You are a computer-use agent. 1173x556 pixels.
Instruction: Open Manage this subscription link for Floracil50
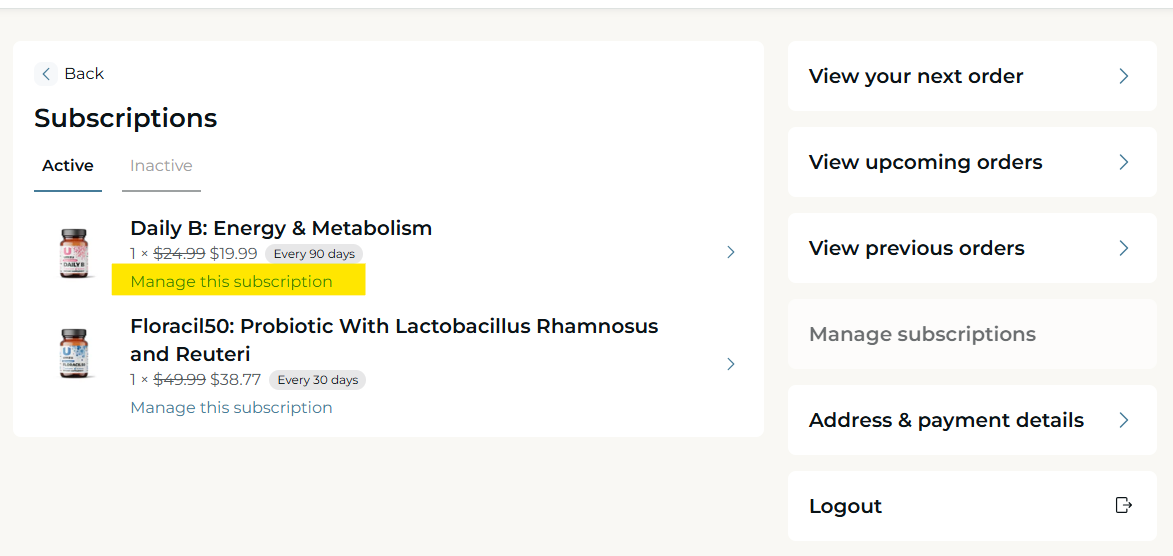click(x=231, y=407)
